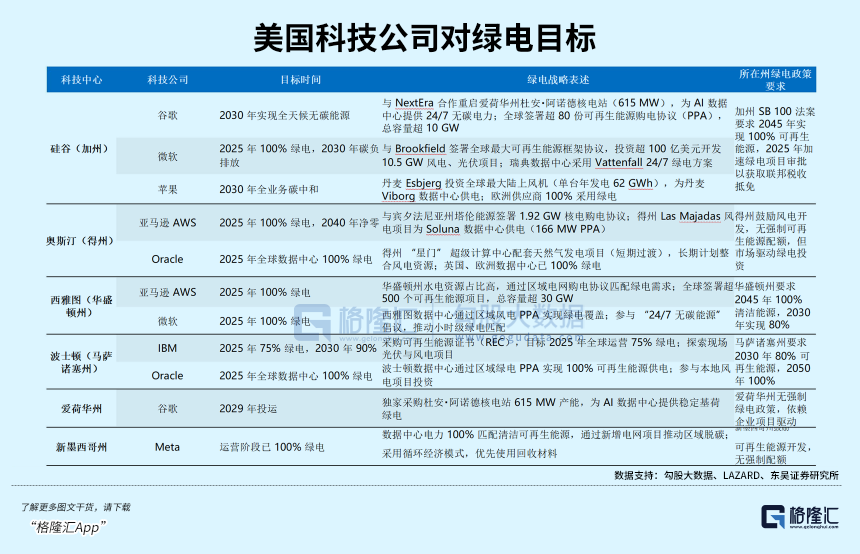
Task: Click the “格隆汇App” label
Action: pos(67,528)
